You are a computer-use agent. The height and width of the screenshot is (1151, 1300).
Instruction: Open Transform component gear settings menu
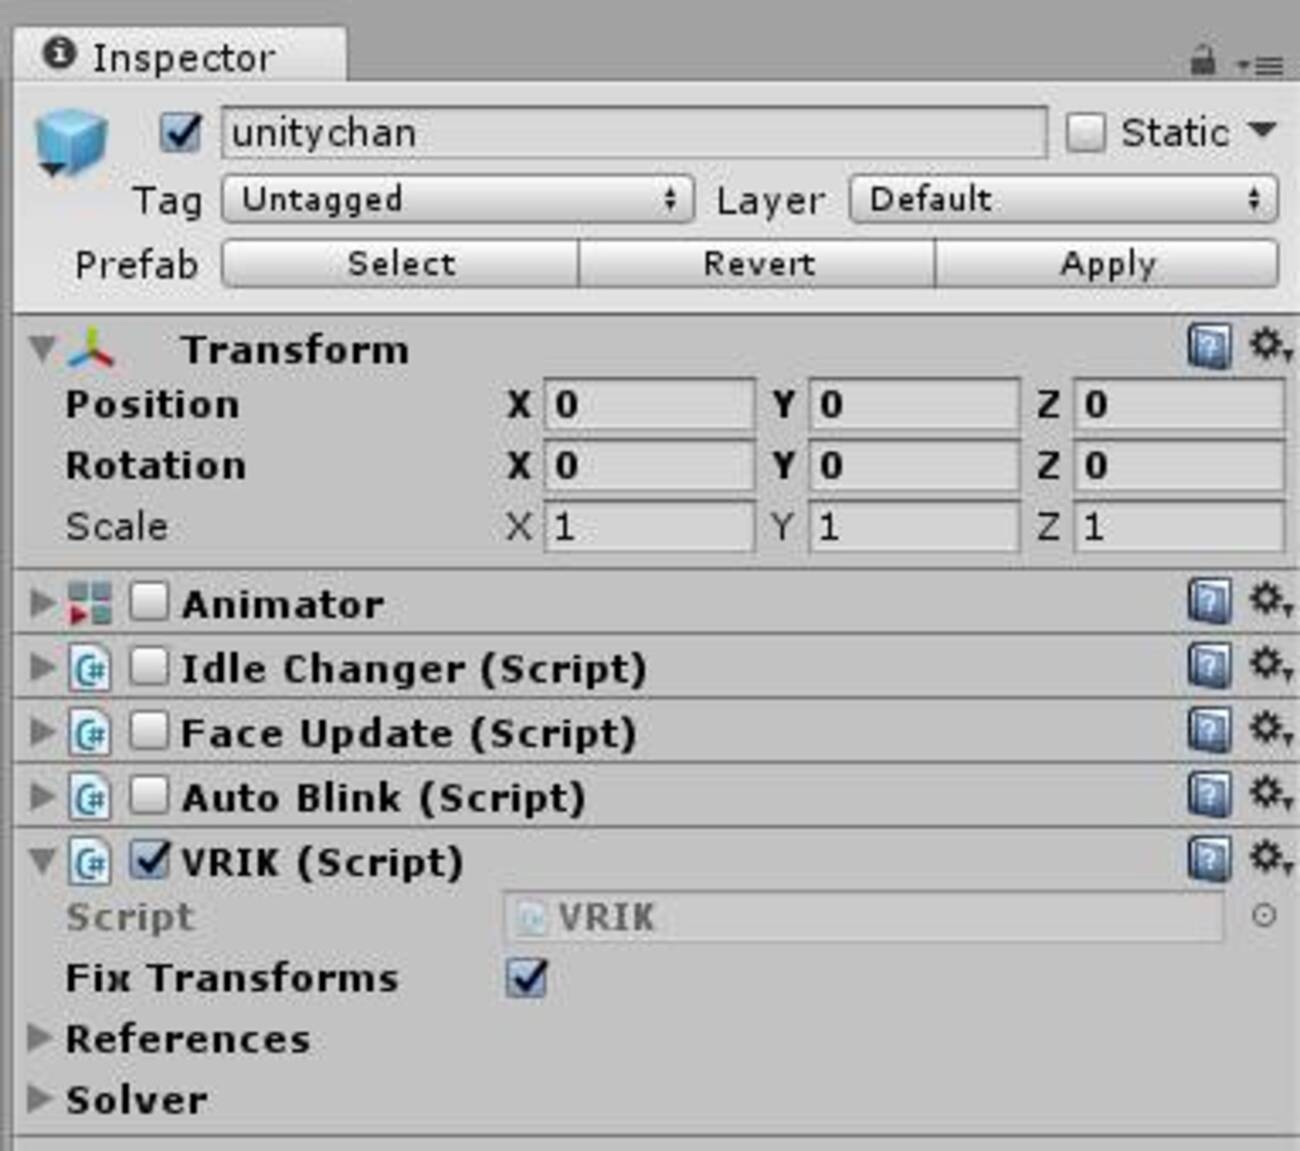1270,346
